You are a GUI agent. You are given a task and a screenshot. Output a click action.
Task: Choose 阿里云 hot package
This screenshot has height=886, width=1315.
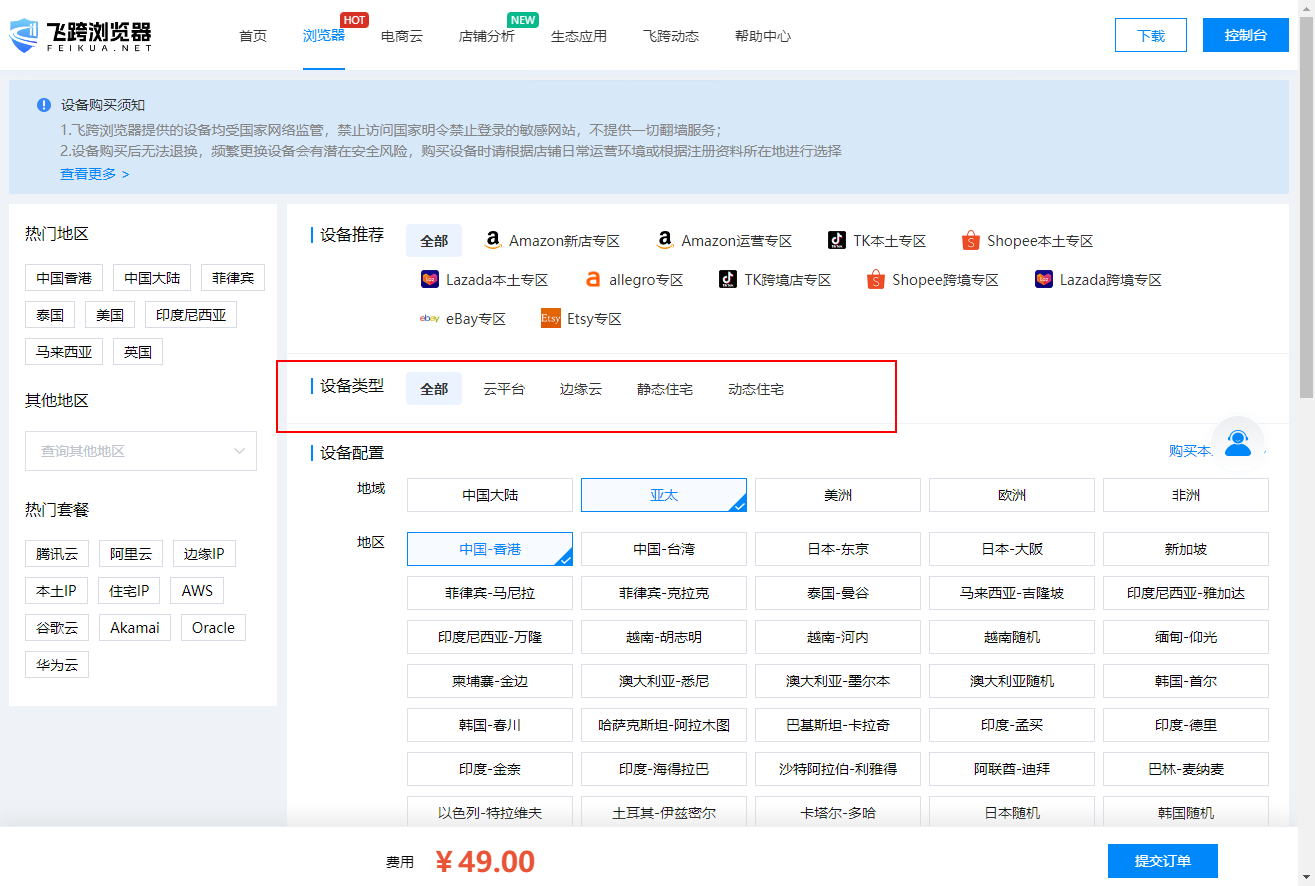(131, 554)
